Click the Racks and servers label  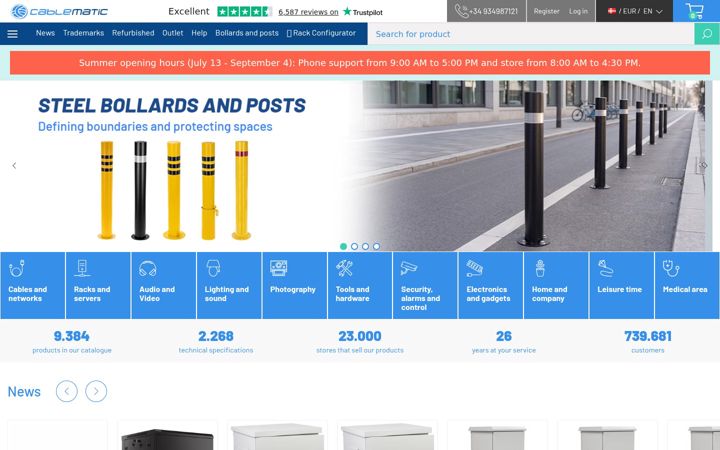pyautogui.click(x=92, y=294)
